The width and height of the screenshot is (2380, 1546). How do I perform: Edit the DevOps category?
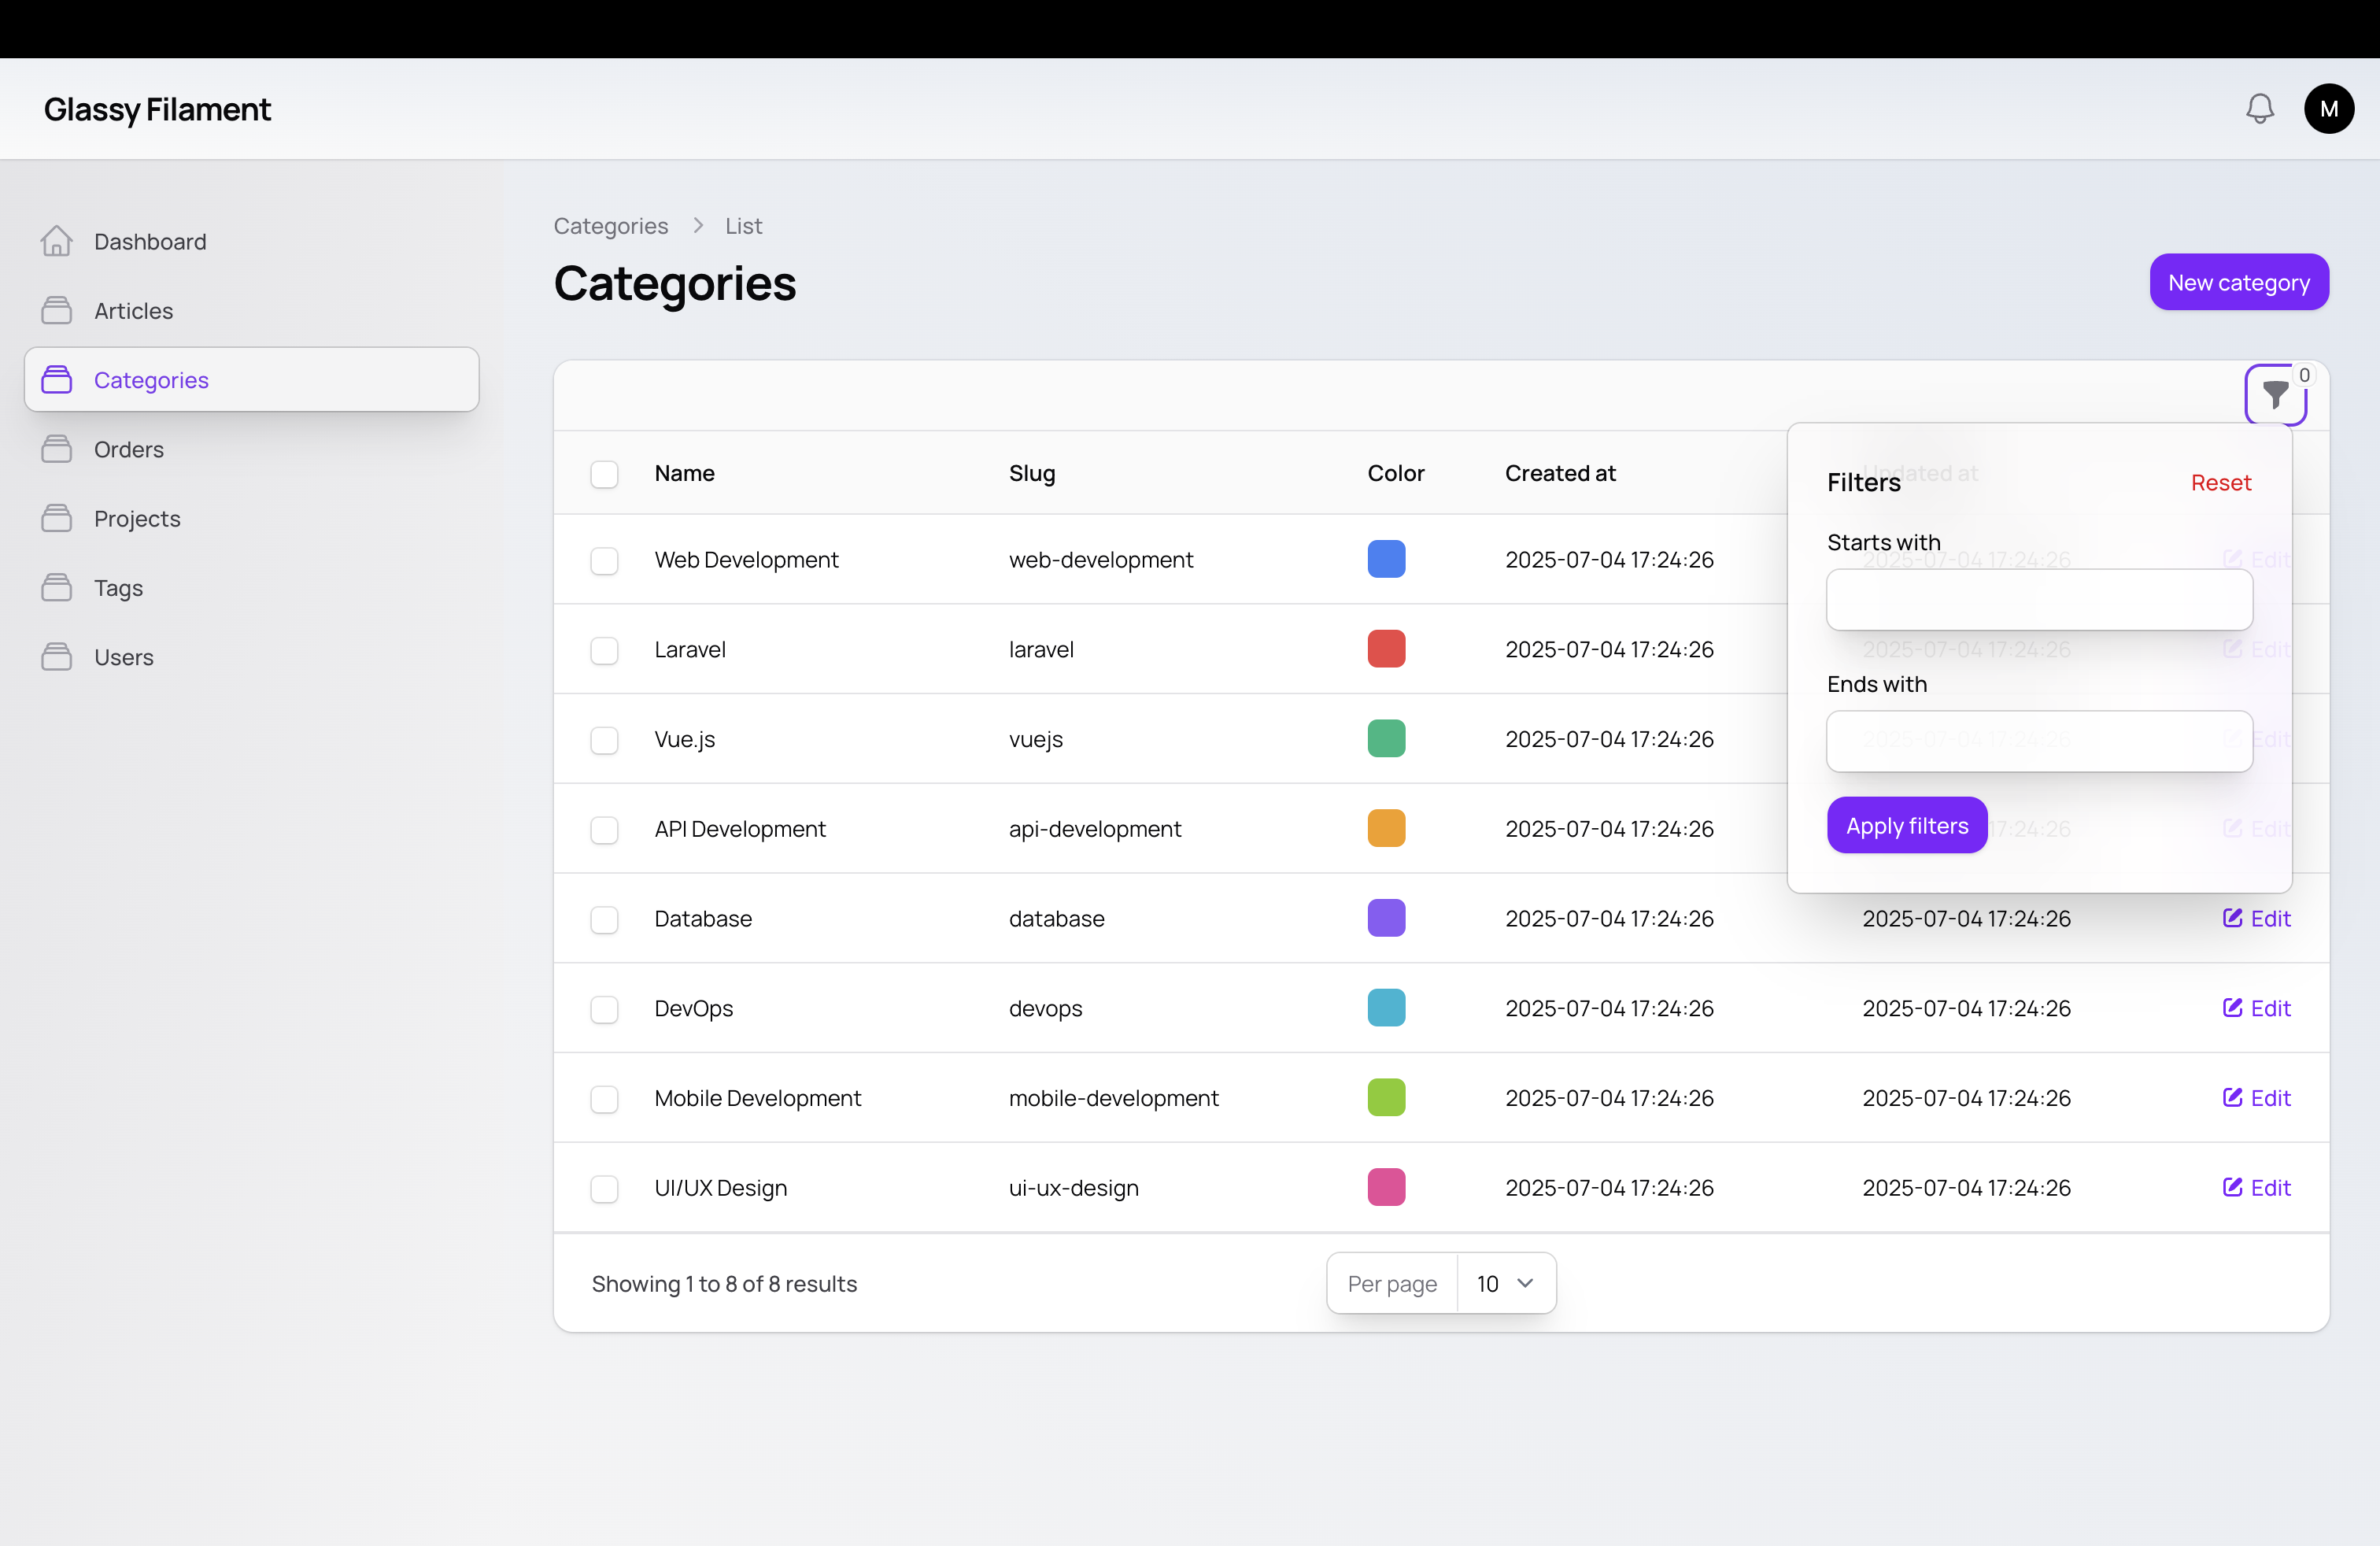[x=2256, y=1008]
